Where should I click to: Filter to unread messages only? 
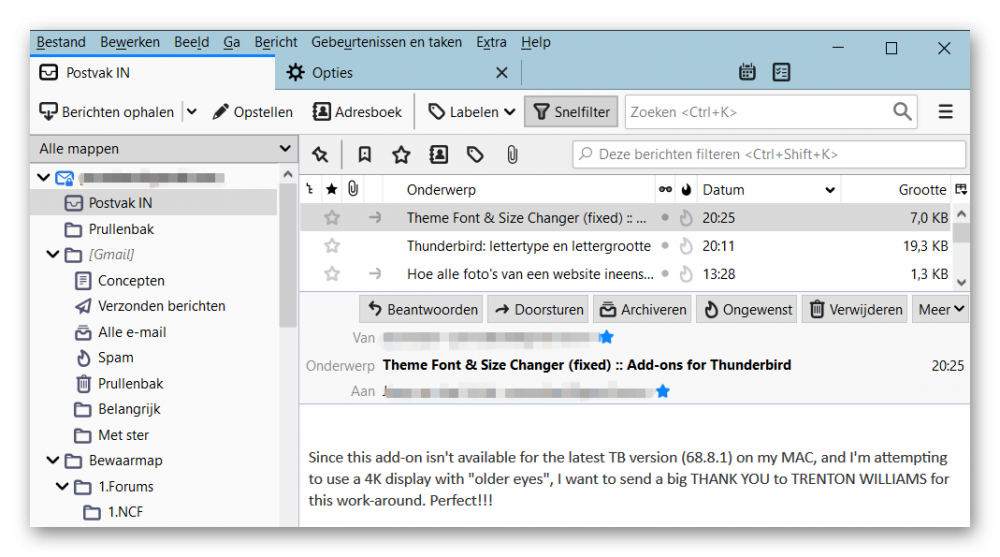tap(364, 154)
